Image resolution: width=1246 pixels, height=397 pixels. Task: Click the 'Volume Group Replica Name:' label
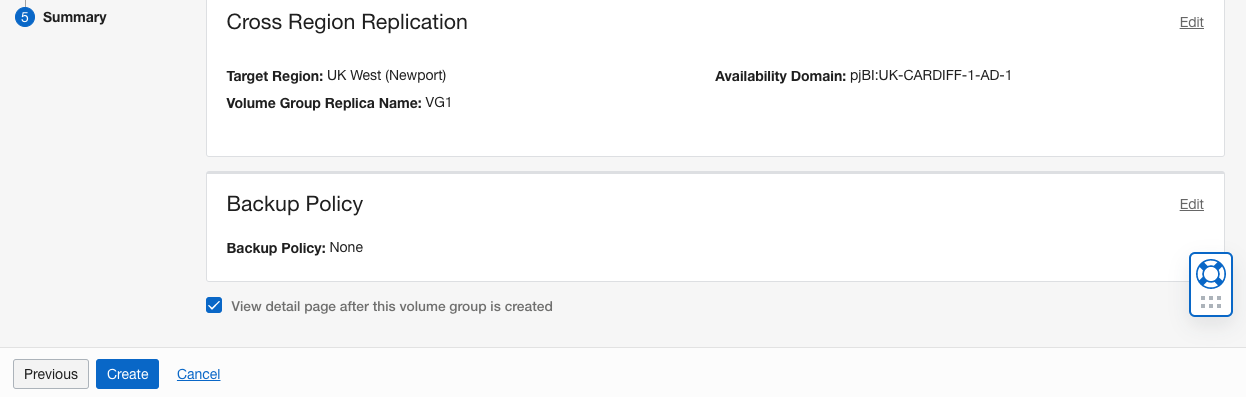pos(324,102)
